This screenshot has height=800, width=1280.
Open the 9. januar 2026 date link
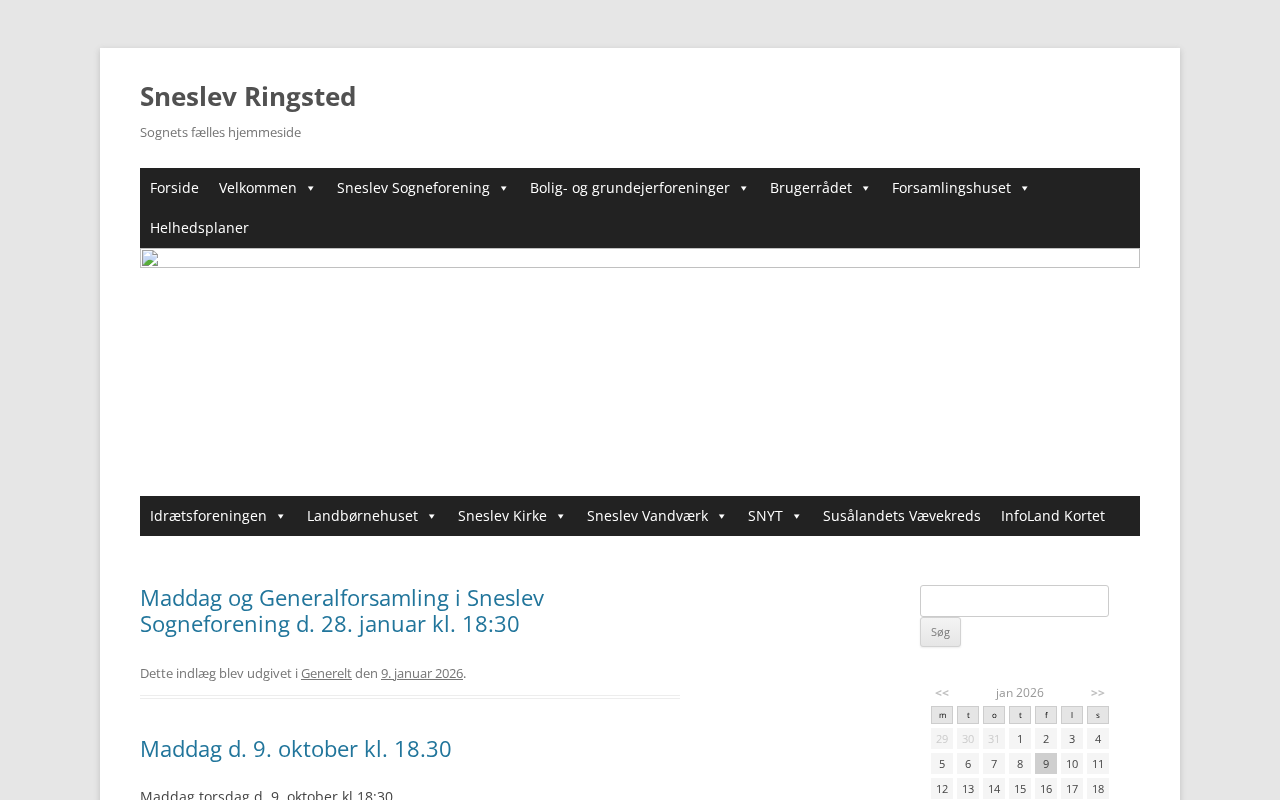coord(422,673)
